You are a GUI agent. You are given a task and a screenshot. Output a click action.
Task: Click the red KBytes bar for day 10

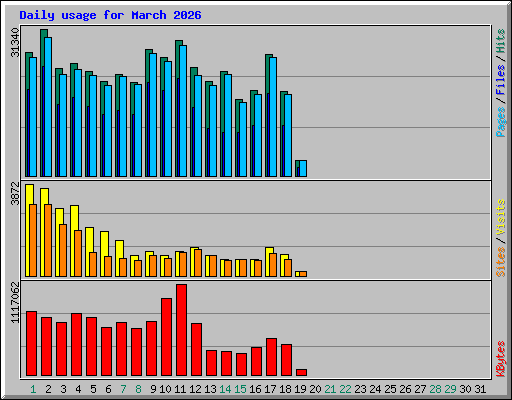point(166,337)
